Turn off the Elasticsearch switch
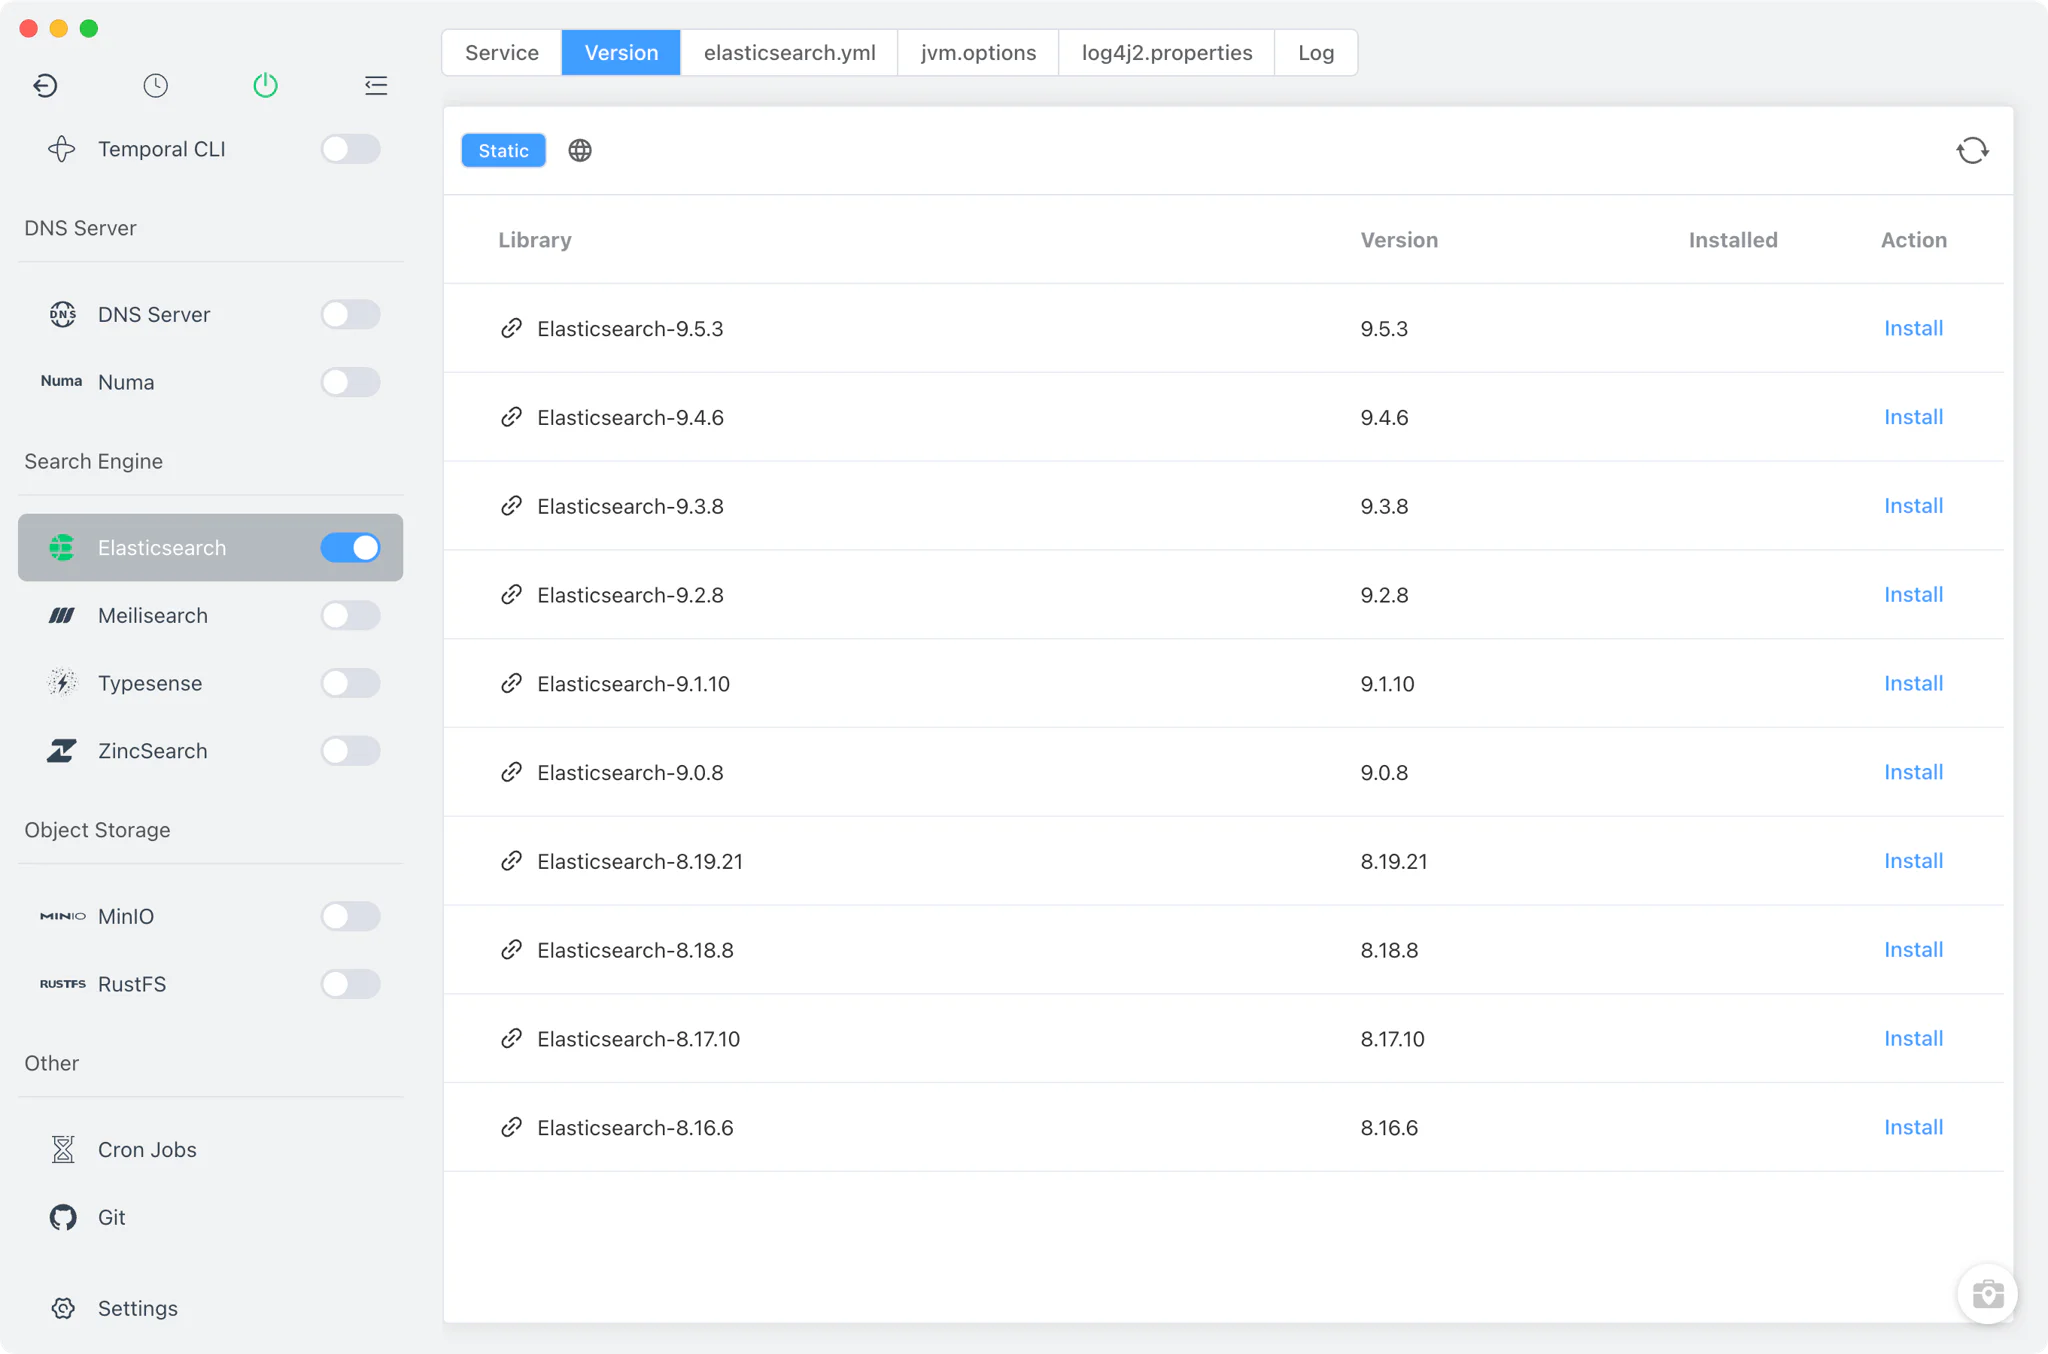2048x1354 pixels. [x=350, y=548]
